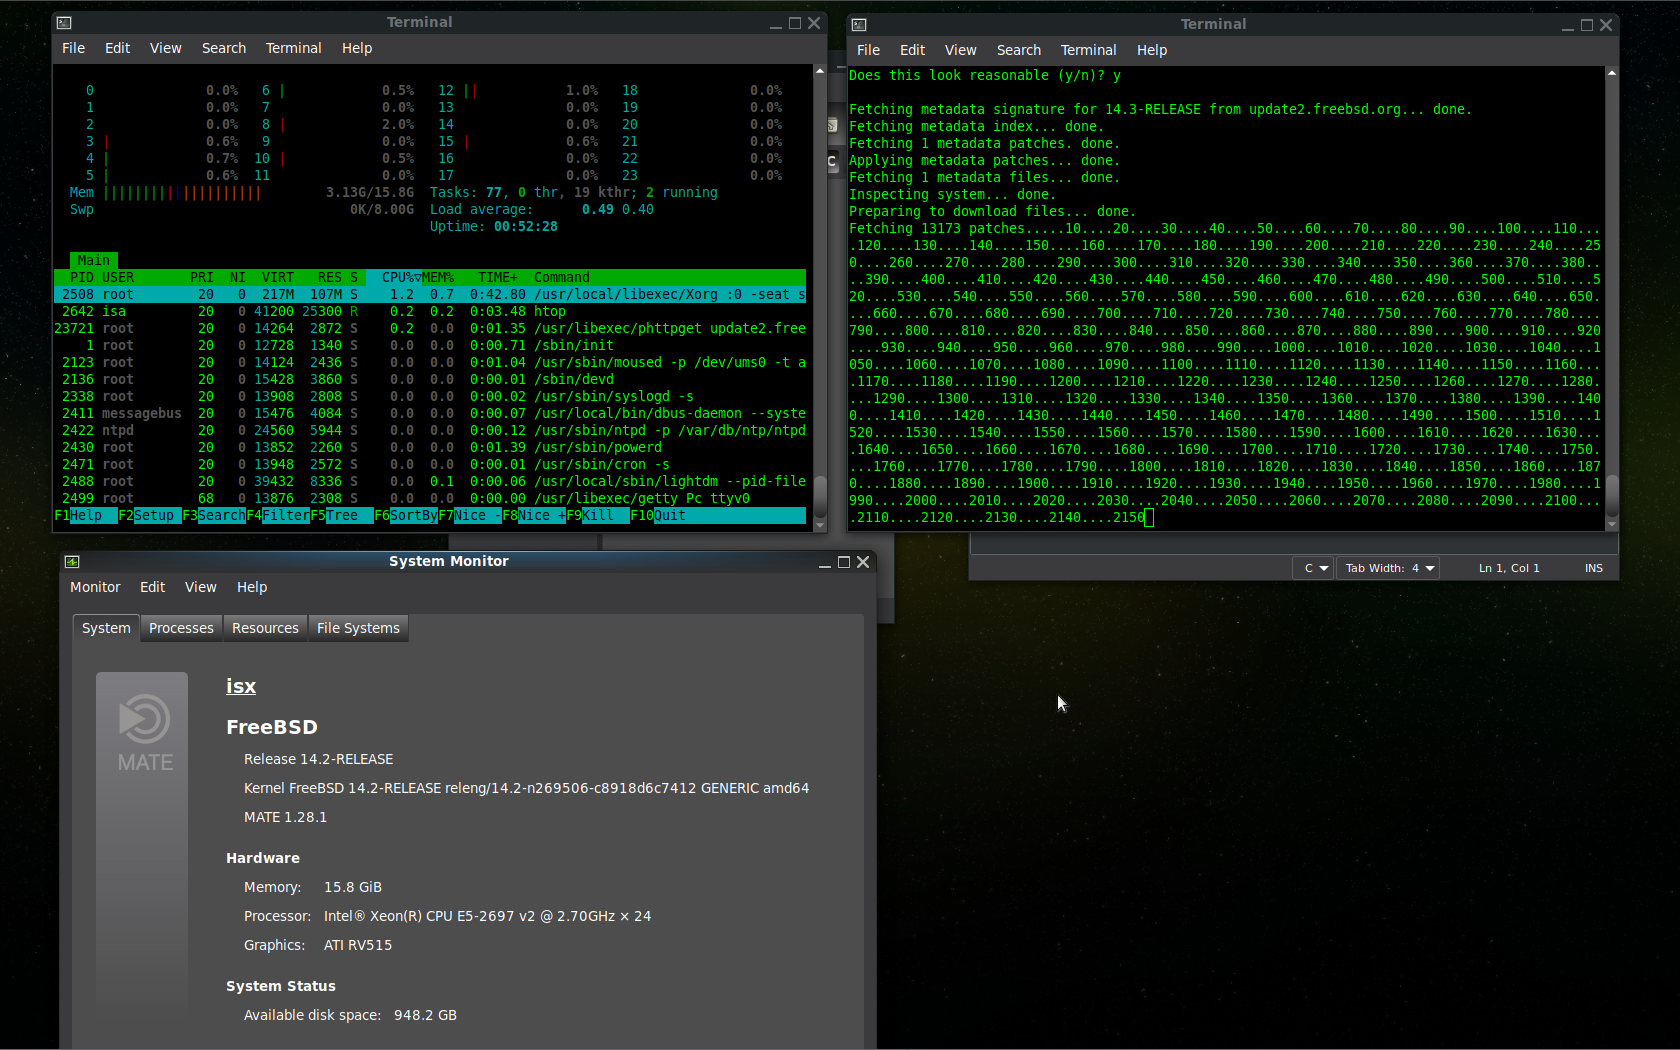Open the Monitor menu in System Monitor
The image size is (1680, 1050).
(x=95, y=587)
